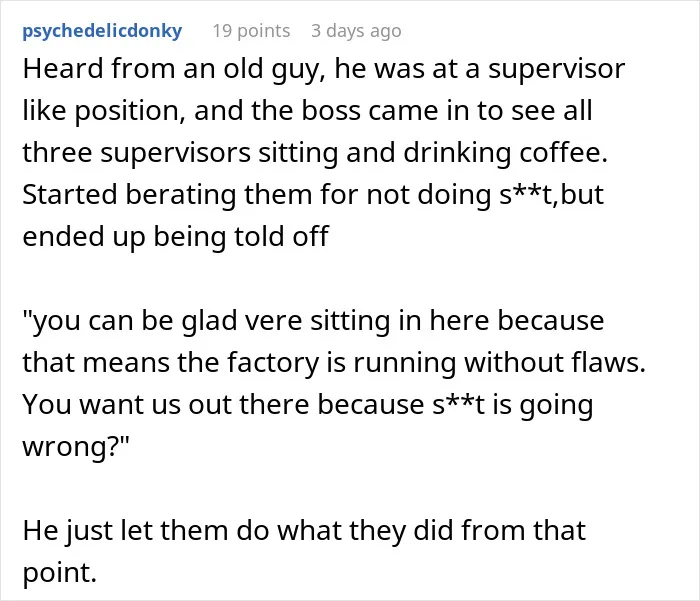Open the psychedelicdonky user profile link
The height and width of the screenshot is (601, 700).
click(x=102, y=31)
